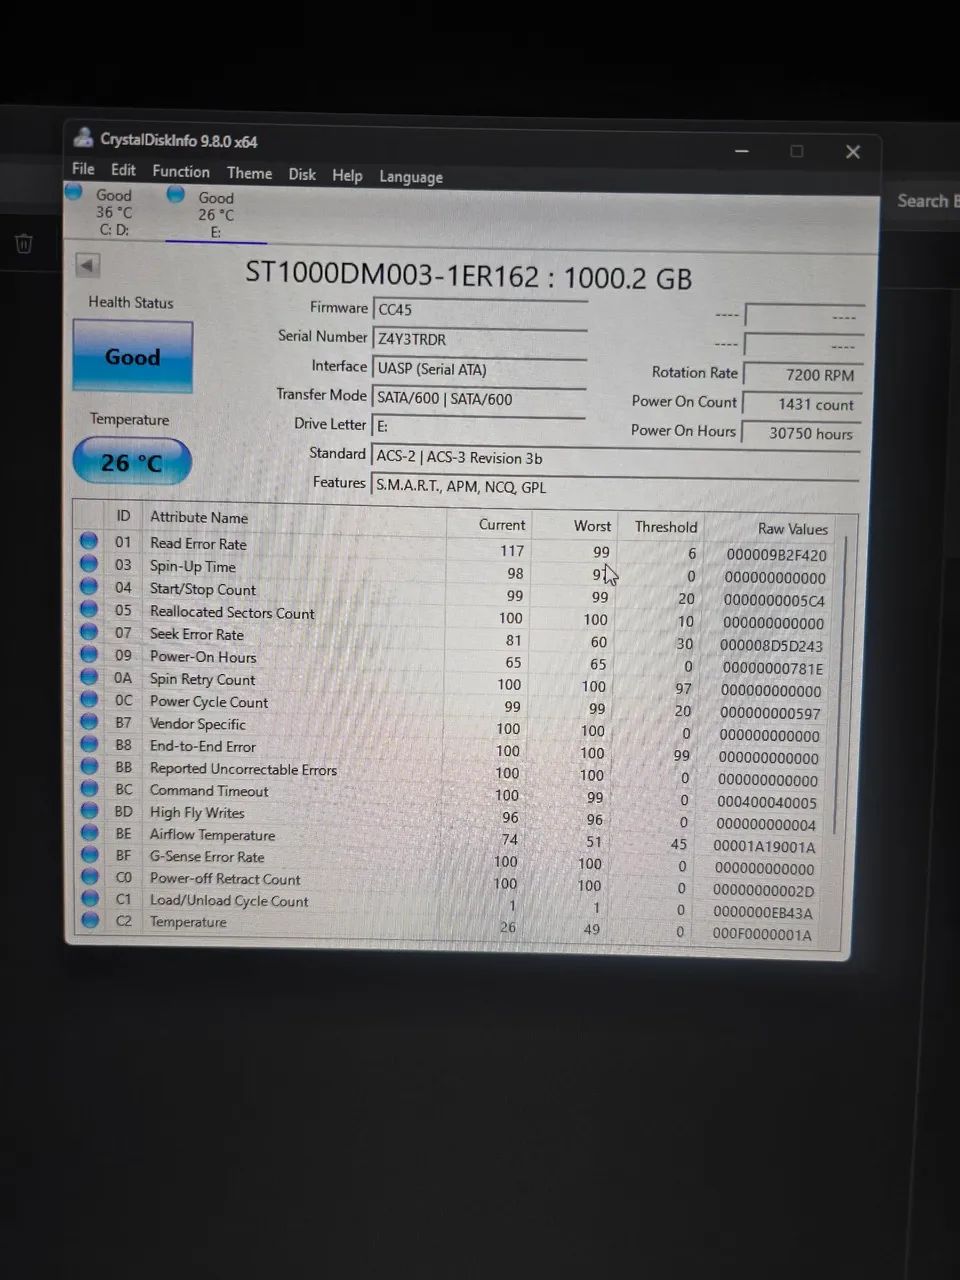Click the status dot for Spin-Up Time
The width and height of the screenshot is (960, 1280).
89,564
